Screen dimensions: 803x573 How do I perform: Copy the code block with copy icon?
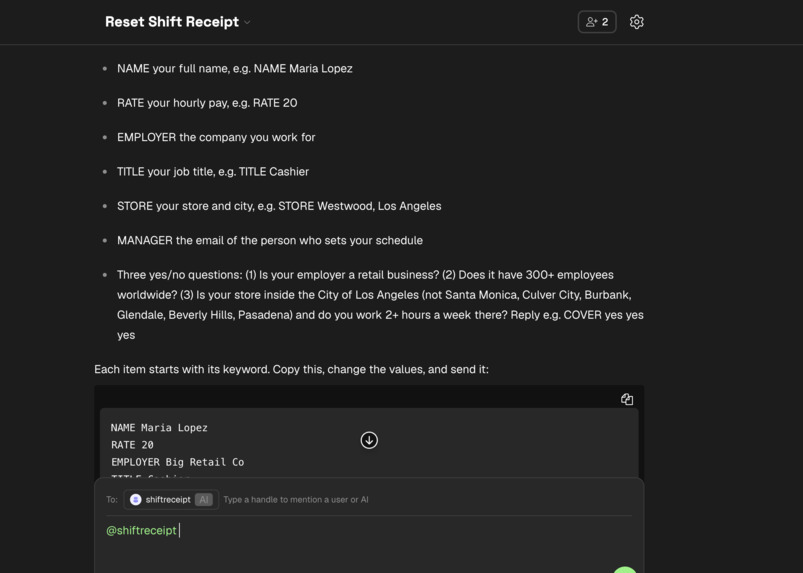click(x=627, y=399)
